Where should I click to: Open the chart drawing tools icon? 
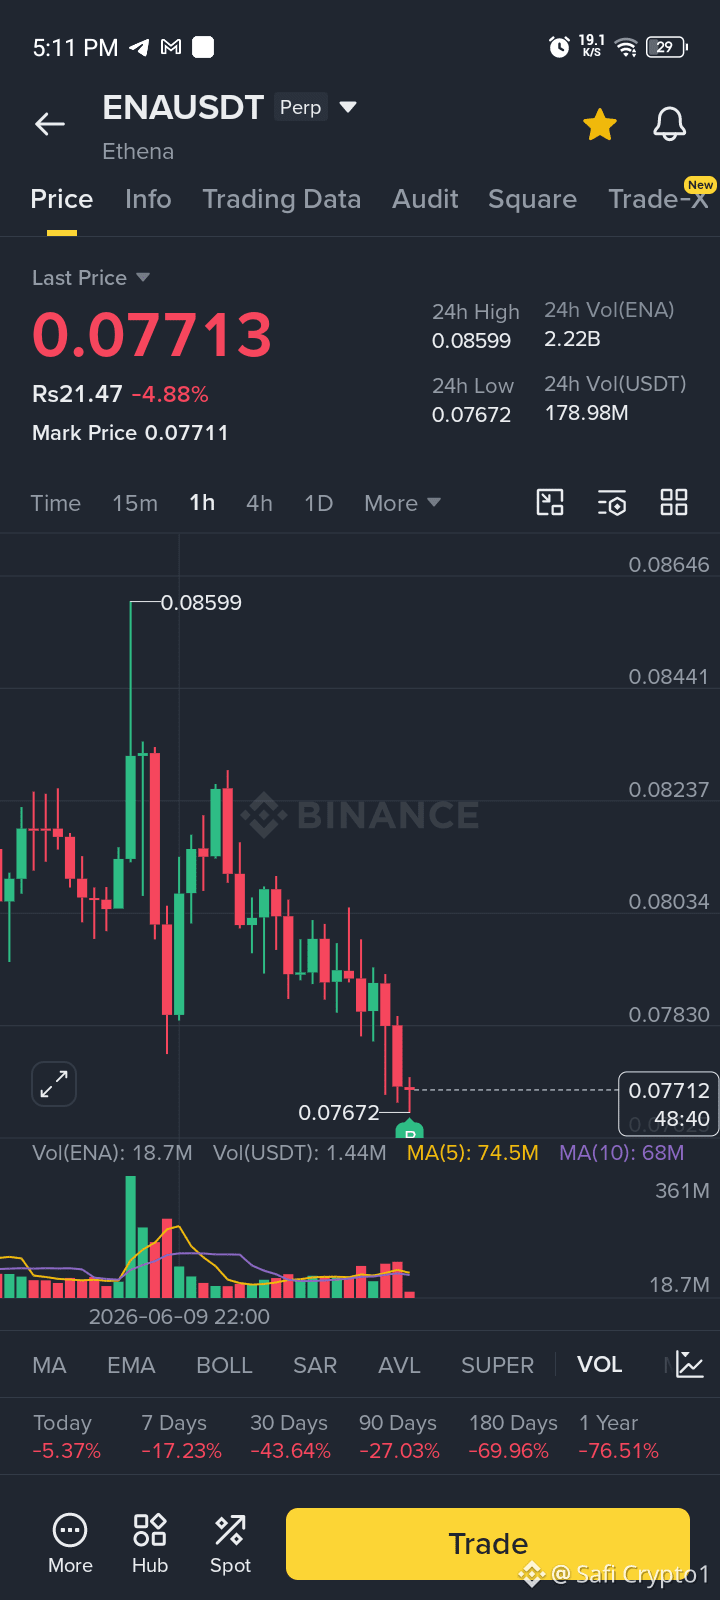[550, 502]
